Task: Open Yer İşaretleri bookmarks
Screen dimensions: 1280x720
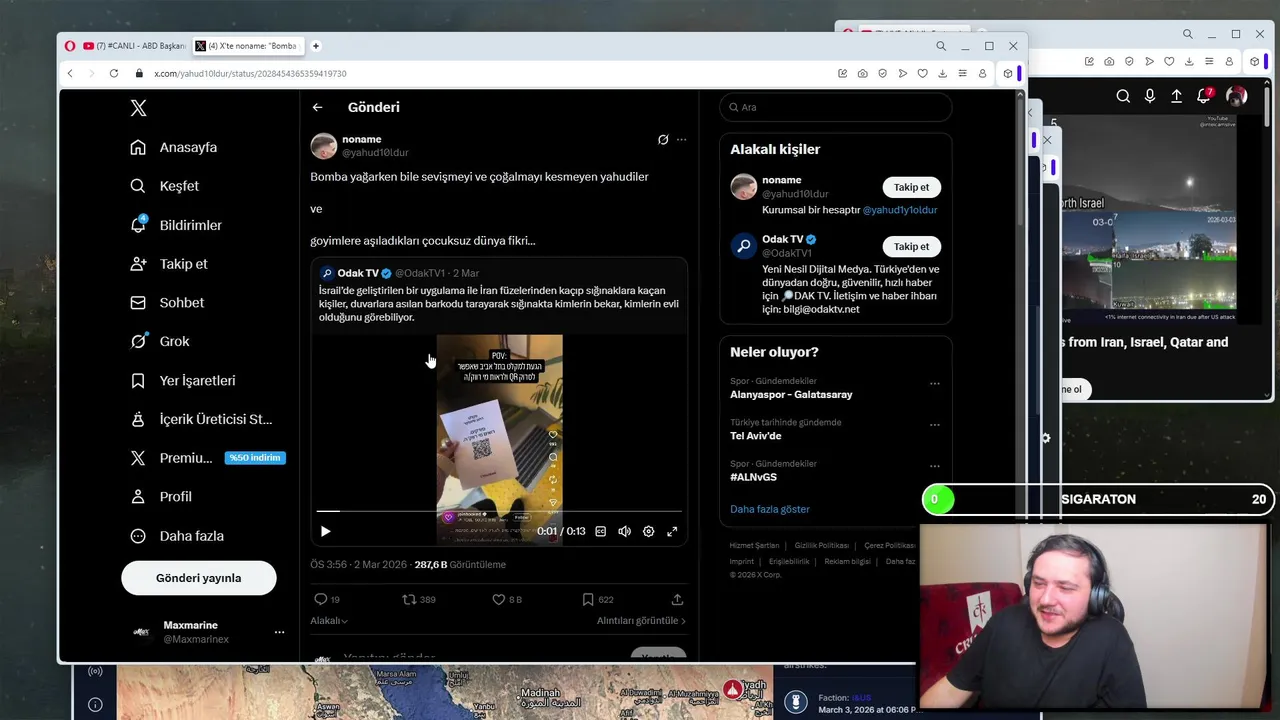Action: 183,380
